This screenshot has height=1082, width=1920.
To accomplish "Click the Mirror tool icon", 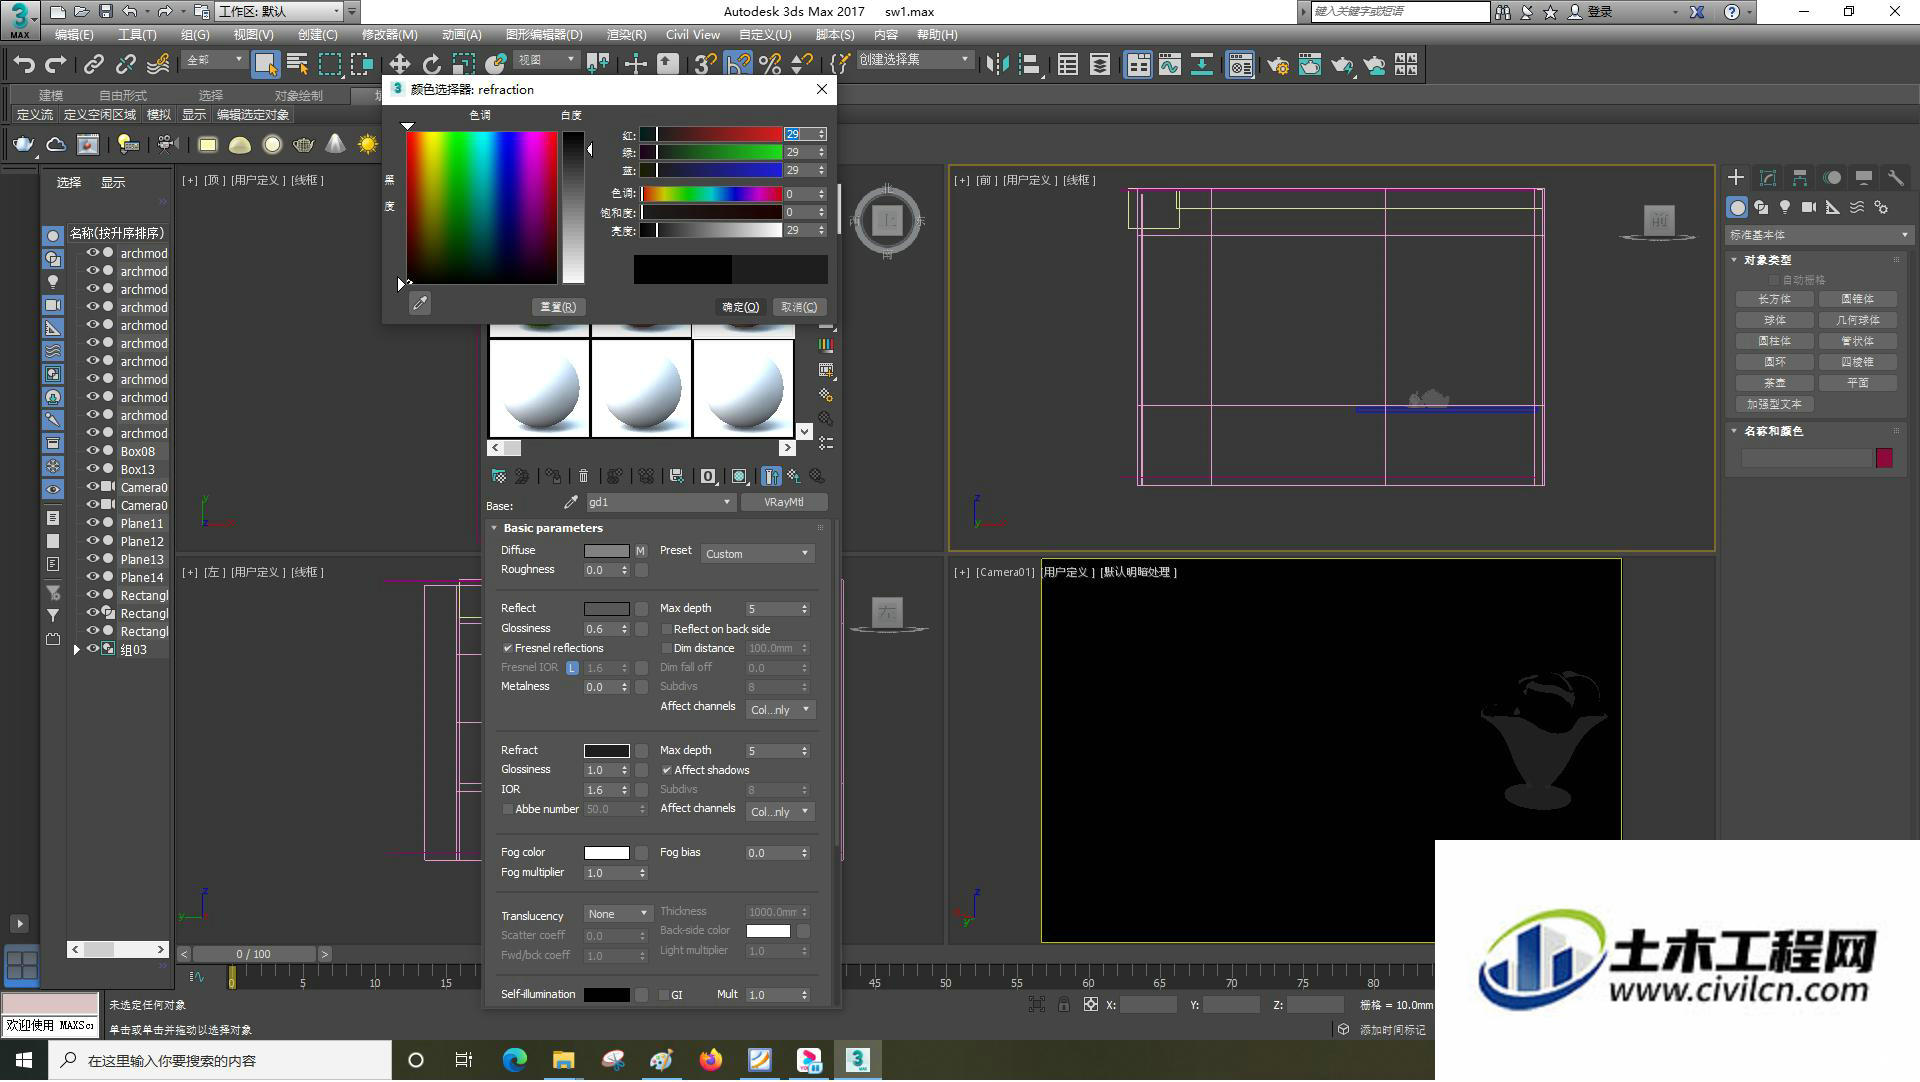I will [x=997, y=65].
